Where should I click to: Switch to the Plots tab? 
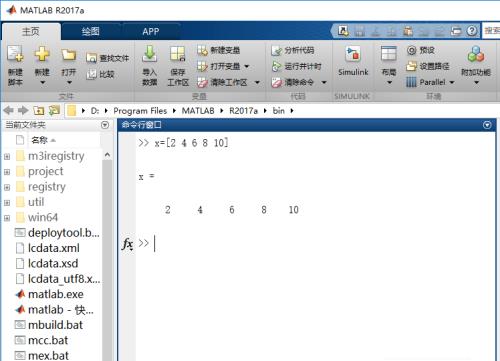pyautogui.click(x=91, y=32)
